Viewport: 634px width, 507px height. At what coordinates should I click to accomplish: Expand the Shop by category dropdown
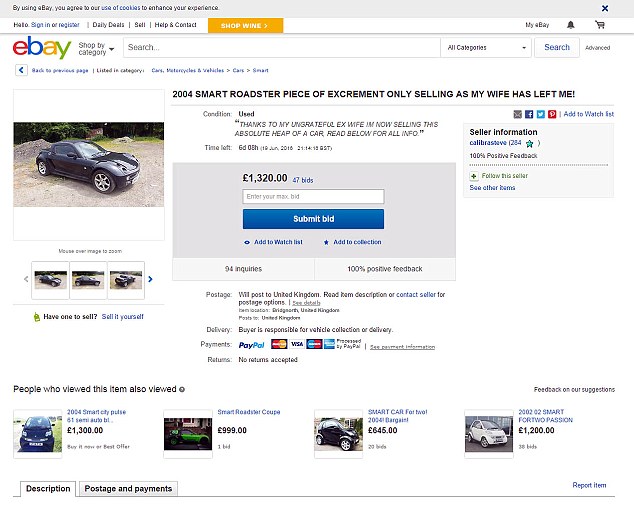tap(96, 49)
